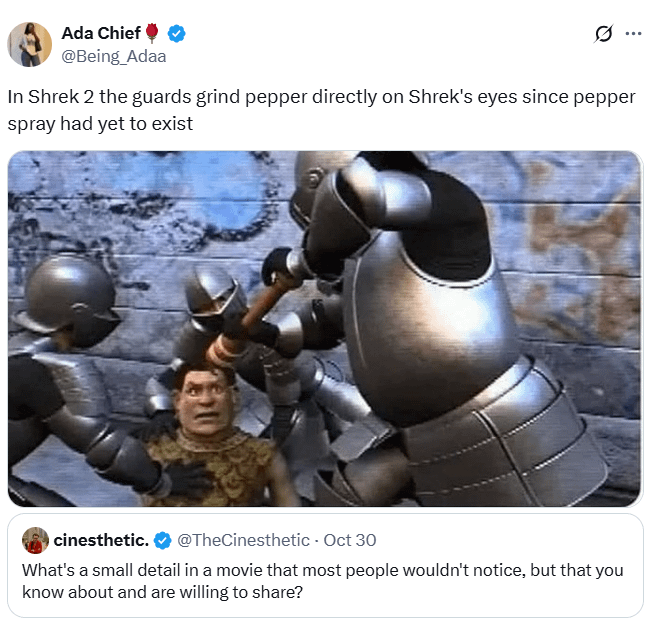The width and height of the screenshot is (652, 622).
Task: Open the @Being_Adaa handle link
Action: (x=114, y=56)
